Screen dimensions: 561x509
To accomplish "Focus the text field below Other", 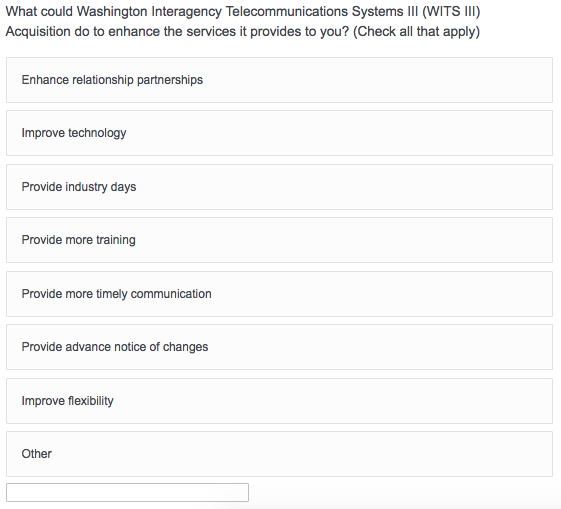I will [x=127, y=493].
